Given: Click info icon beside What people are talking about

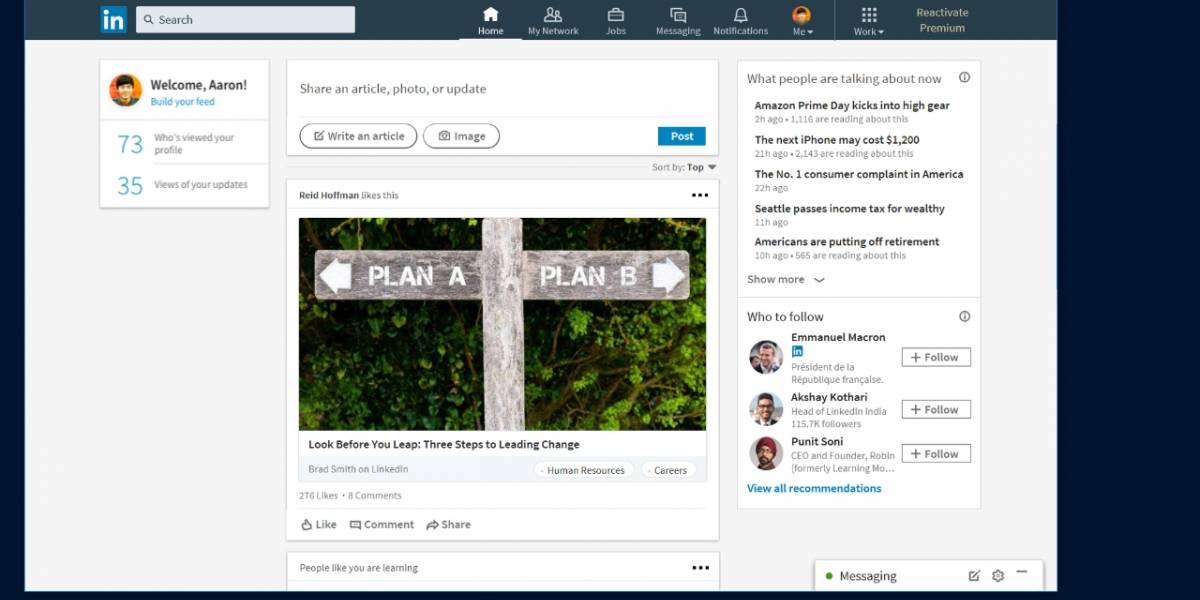Looking at the screenshot, I should click(964, 77).
